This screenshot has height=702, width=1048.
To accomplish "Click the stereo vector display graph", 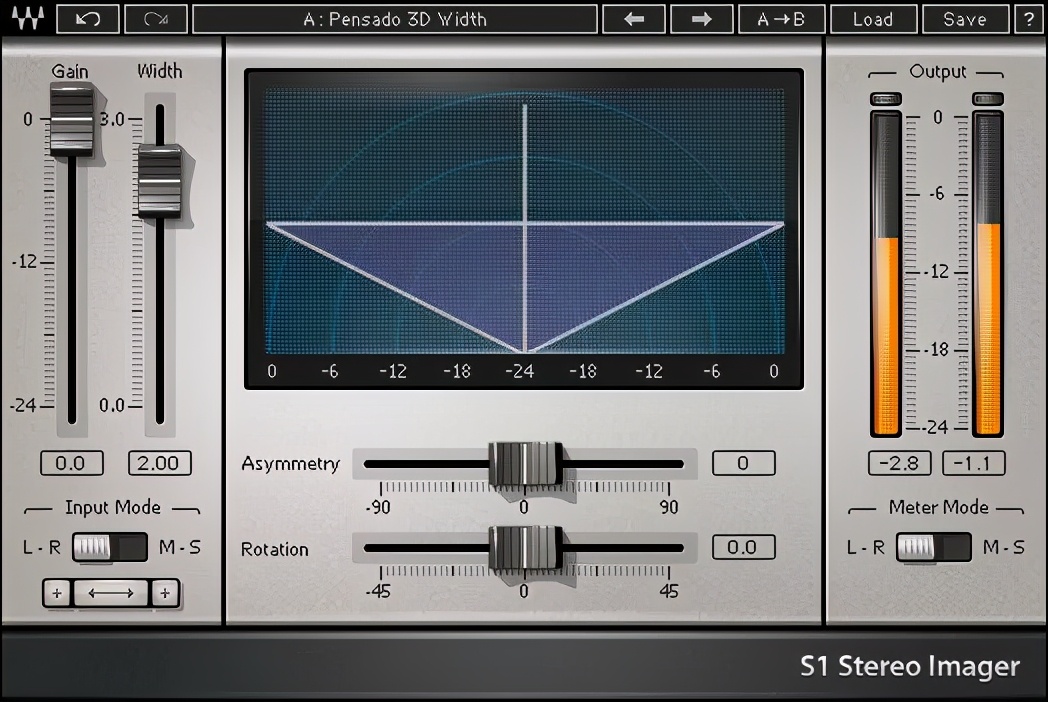I will (x=524, y=221).
